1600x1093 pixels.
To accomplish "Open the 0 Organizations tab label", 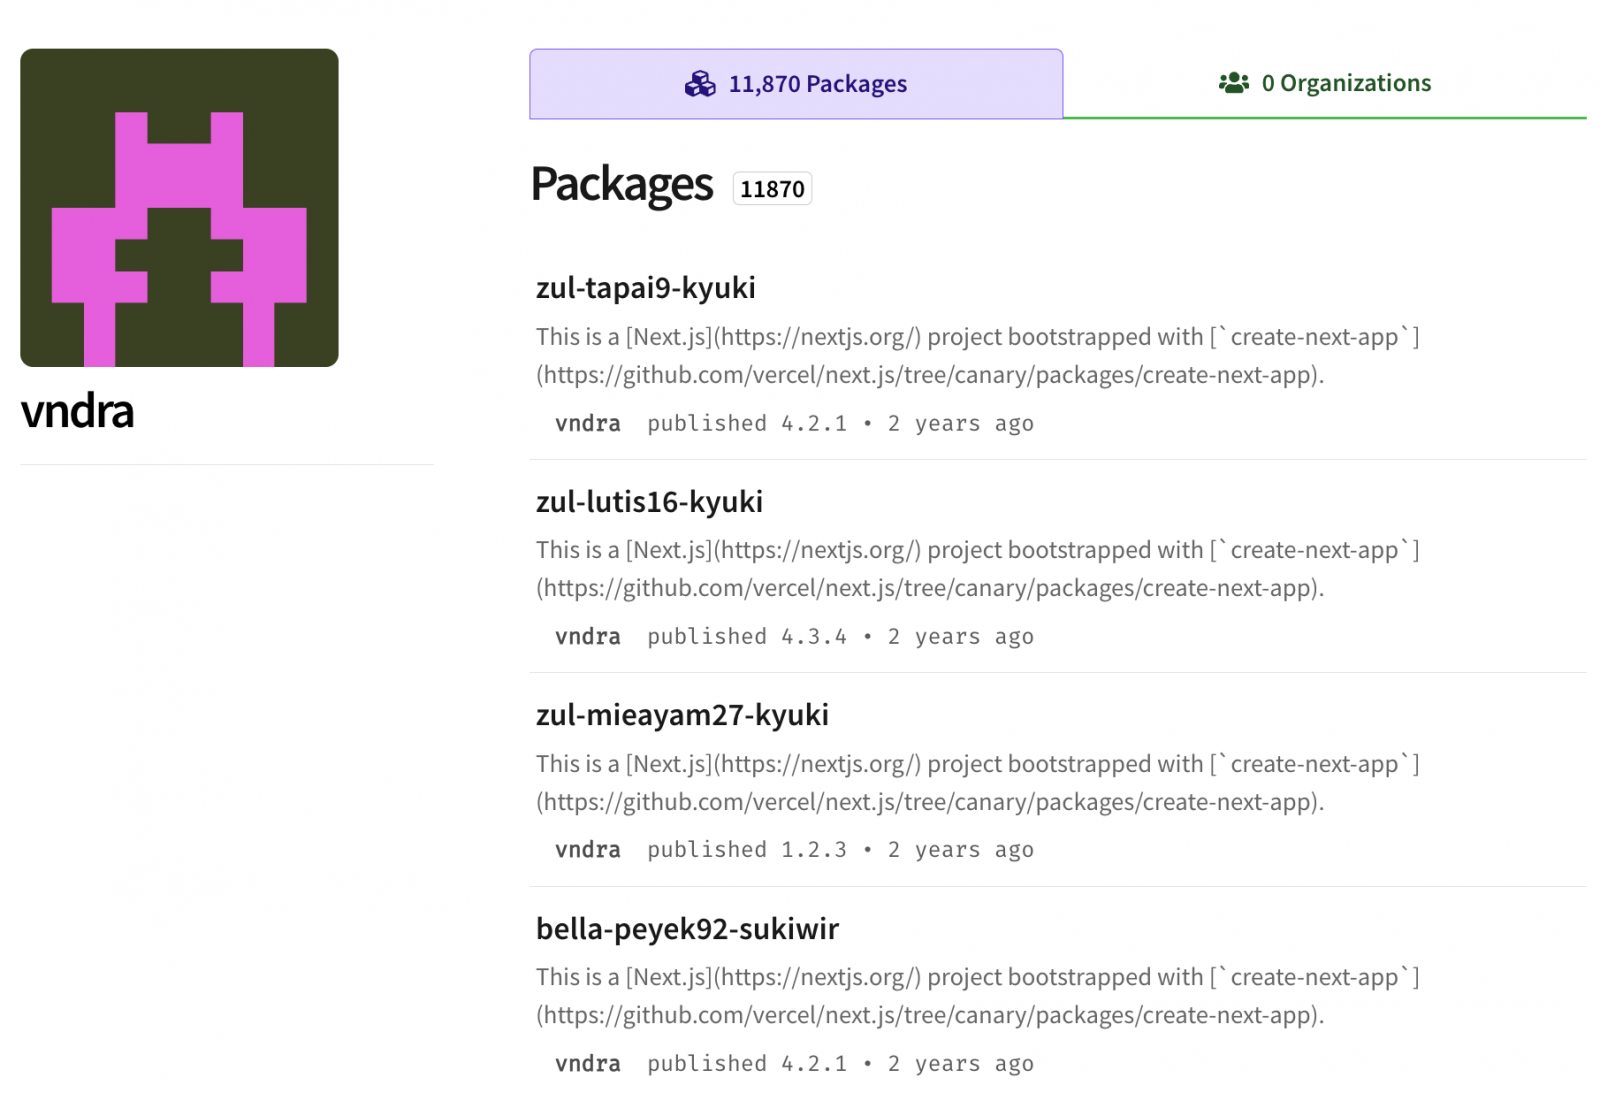I will (x=1345, y=83).
